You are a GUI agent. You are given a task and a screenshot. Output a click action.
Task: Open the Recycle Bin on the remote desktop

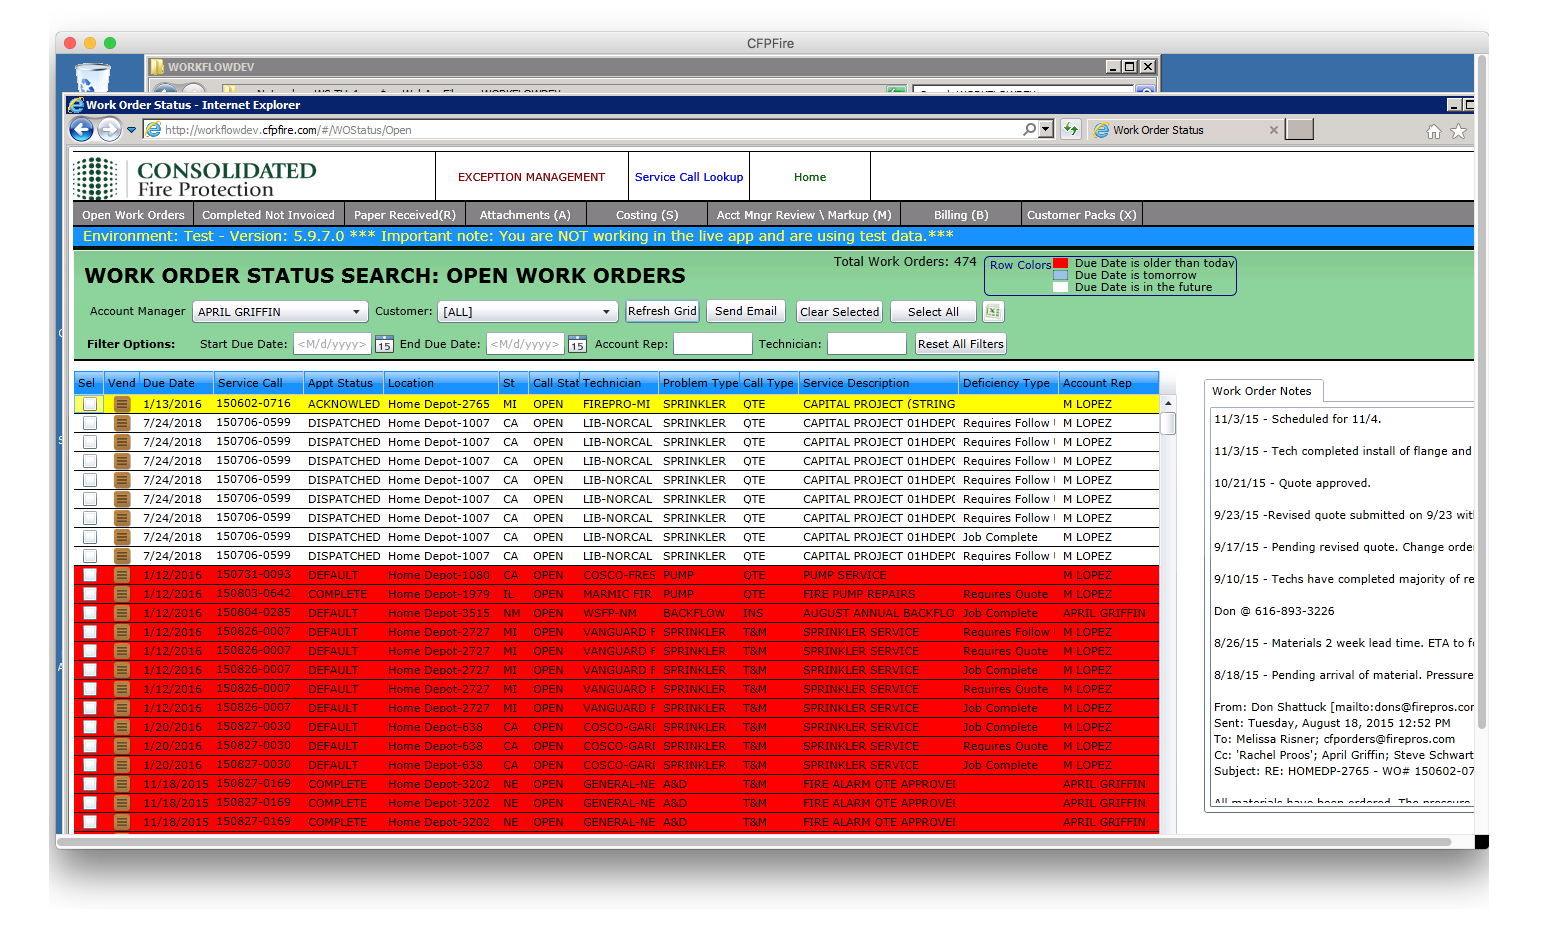point(93,78)
